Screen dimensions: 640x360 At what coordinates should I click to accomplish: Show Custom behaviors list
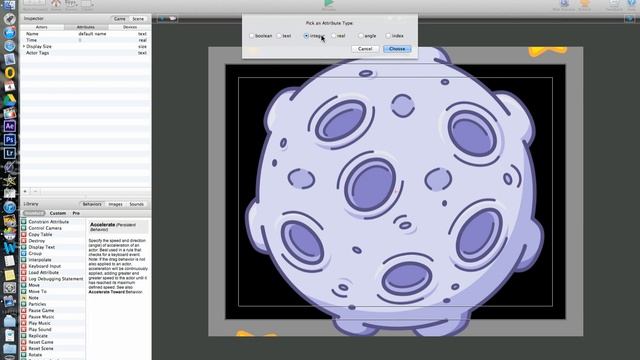(58, 213)
